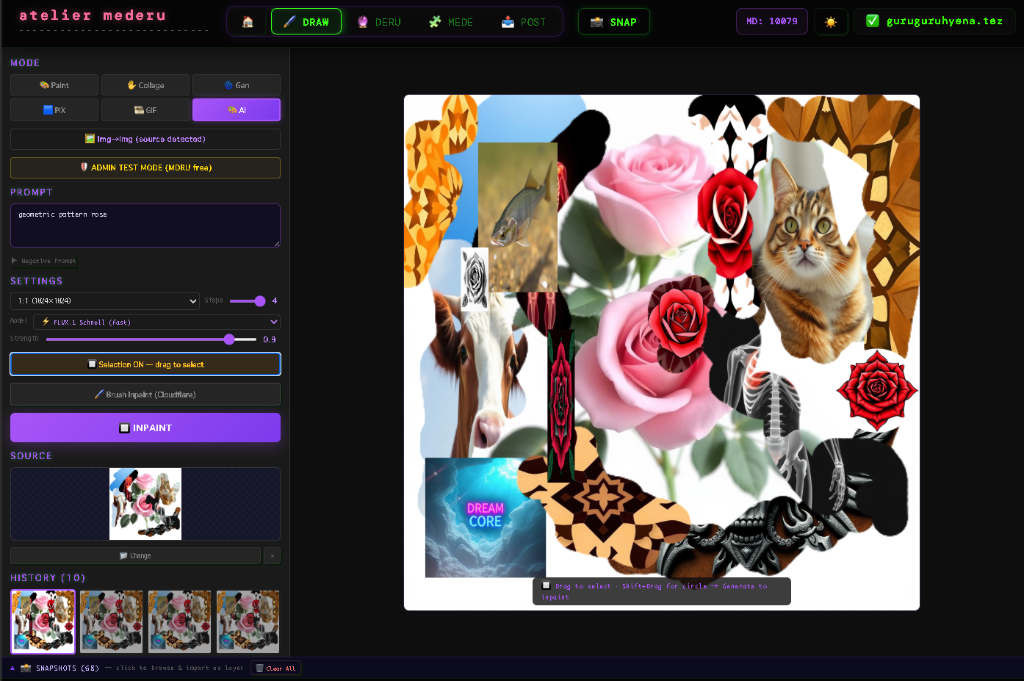The image size is (1024, 681).
Task: Expand the SNAPSHOTS (68) bar arrow
Action: tap(12, 668)
